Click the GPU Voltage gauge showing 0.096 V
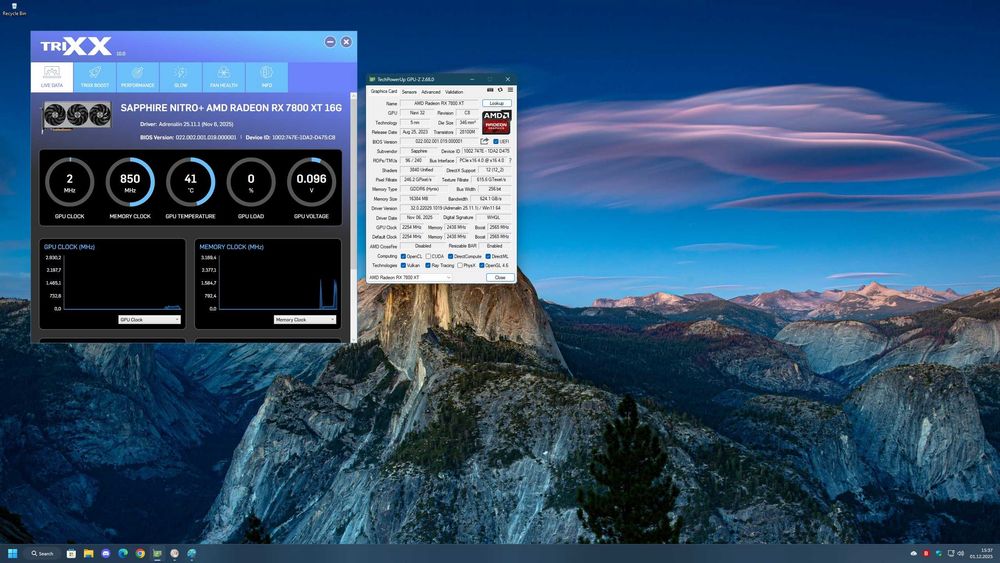1000x563 pixels. click(x=311, y=182)
